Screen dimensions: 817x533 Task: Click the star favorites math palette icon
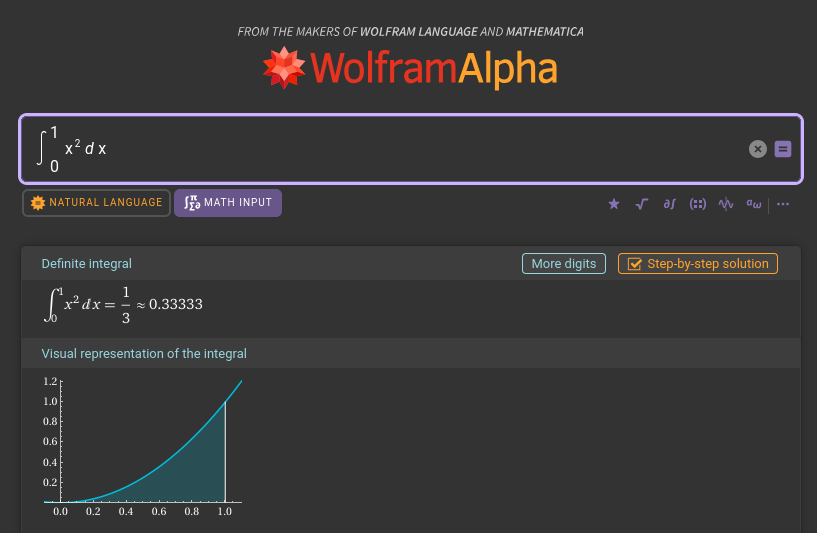pyautogui.click(x=614, y=204)
